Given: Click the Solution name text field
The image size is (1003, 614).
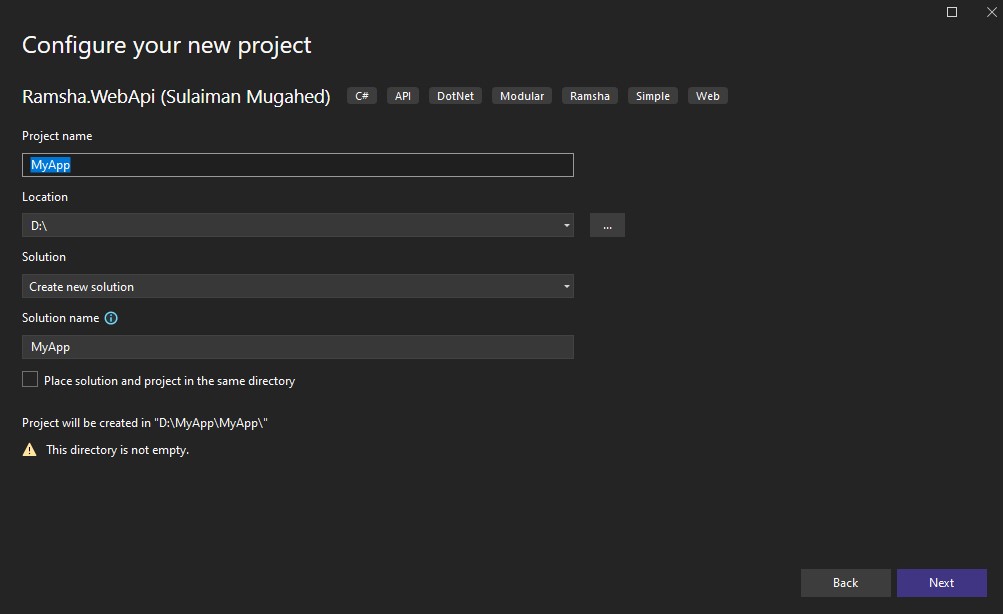Looking at the screenshot, I should tap(297, 346).
